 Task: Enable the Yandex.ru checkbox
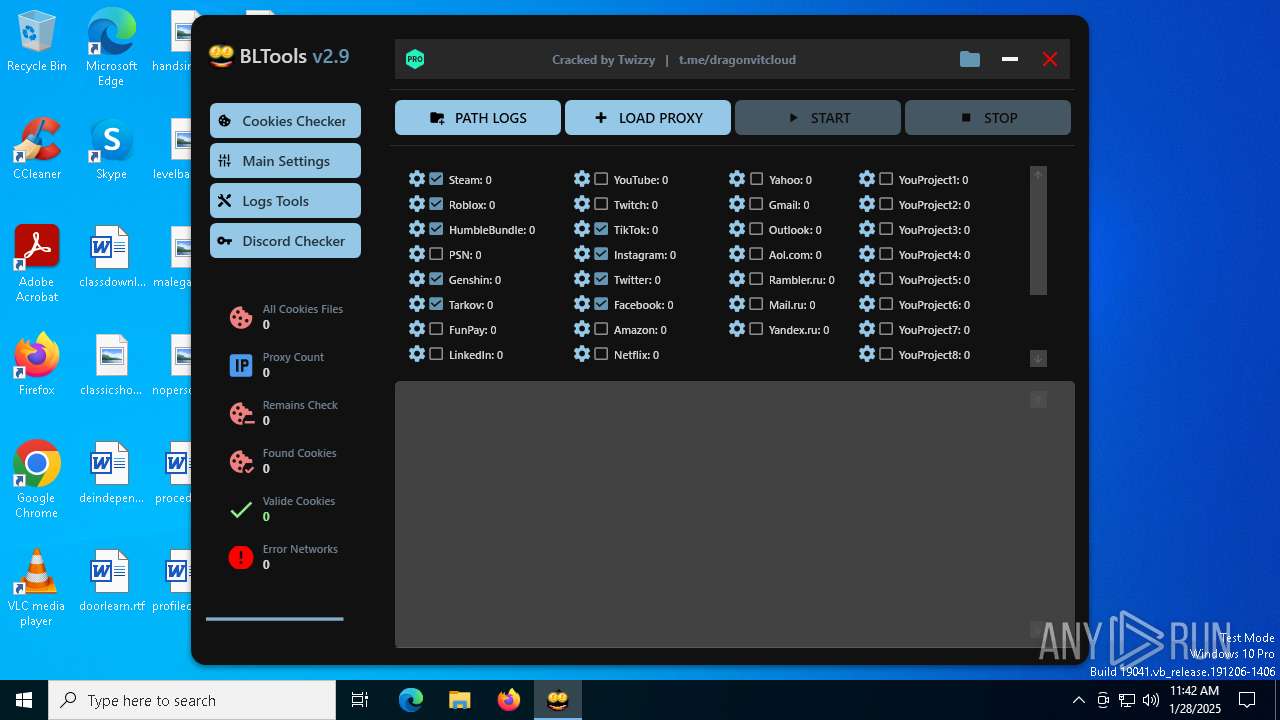click(x=756, y=329)
